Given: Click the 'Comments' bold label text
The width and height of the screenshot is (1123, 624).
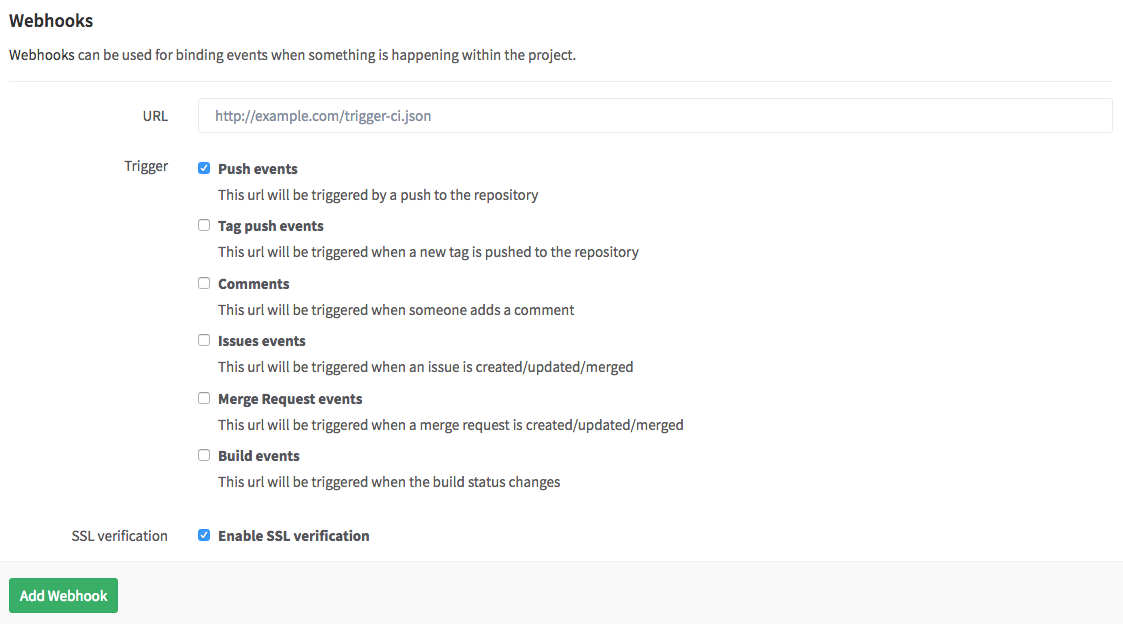Looking at the screenshot, I should [254, 284].
